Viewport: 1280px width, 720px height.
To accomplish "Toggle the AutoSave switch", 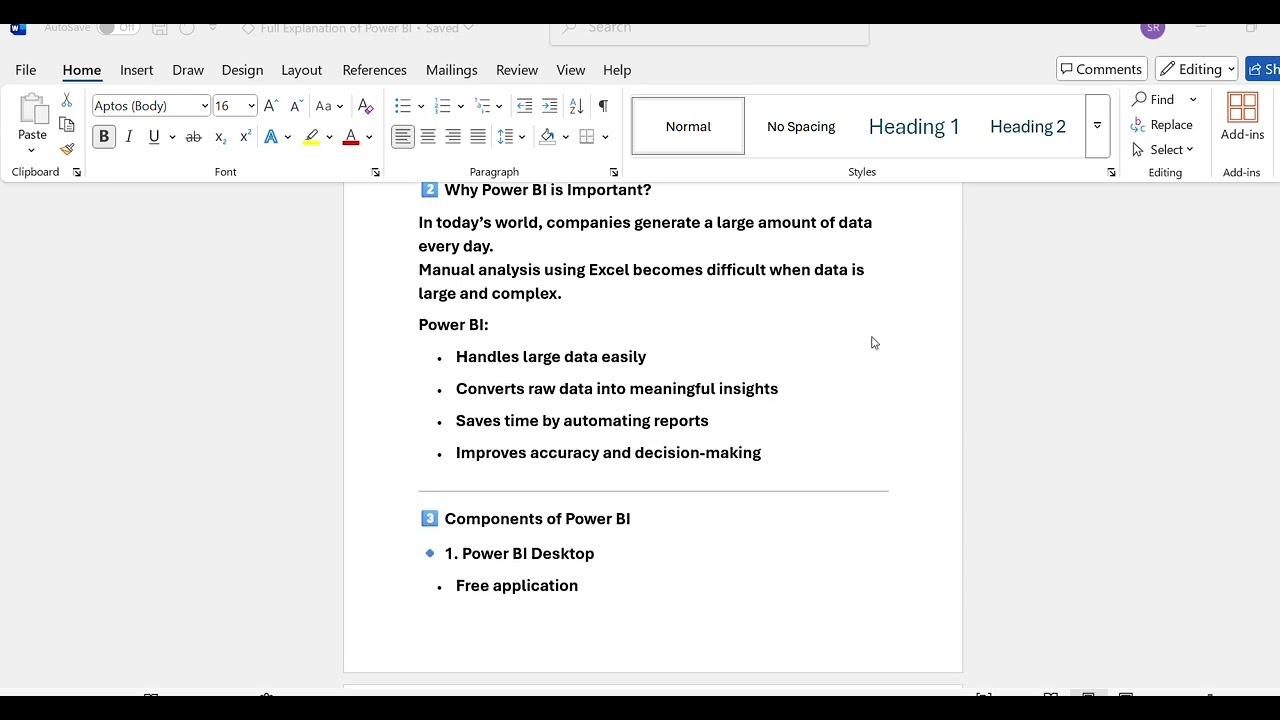I will [118, 27].
